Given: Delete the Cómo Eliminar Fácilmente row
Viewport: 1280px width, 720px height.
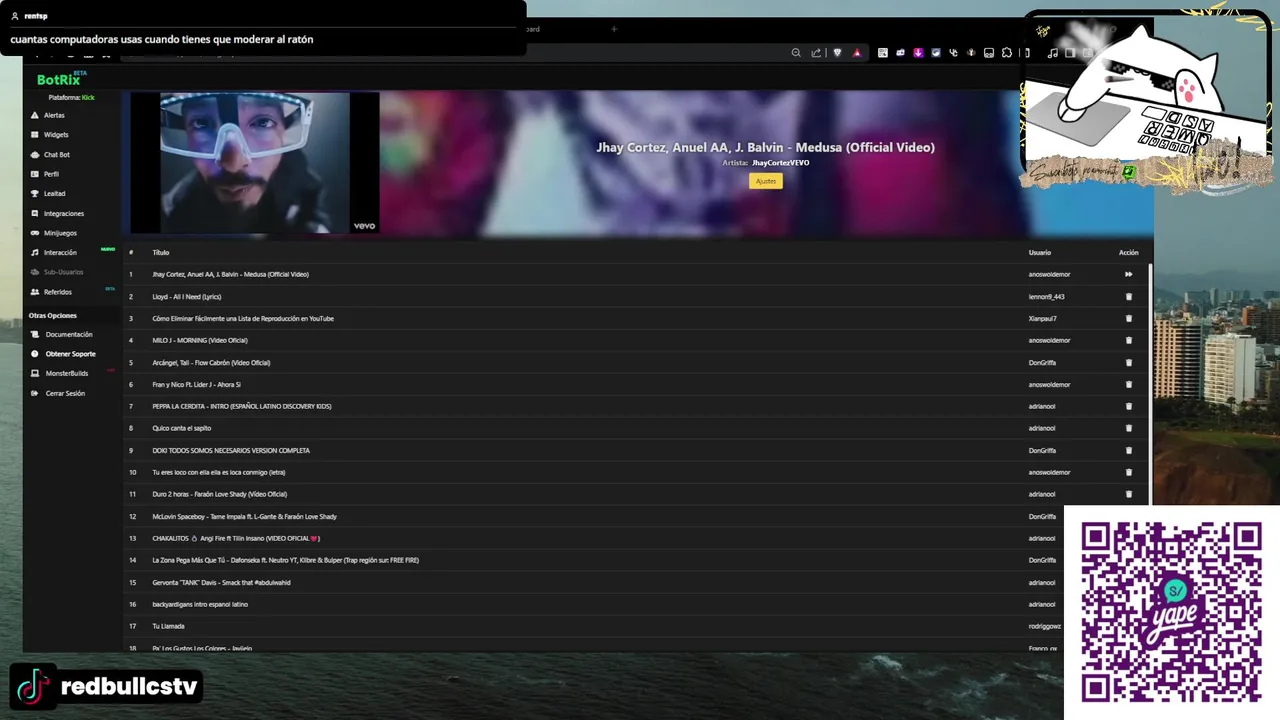Looking at the screenshot, I should [1129, 318].
